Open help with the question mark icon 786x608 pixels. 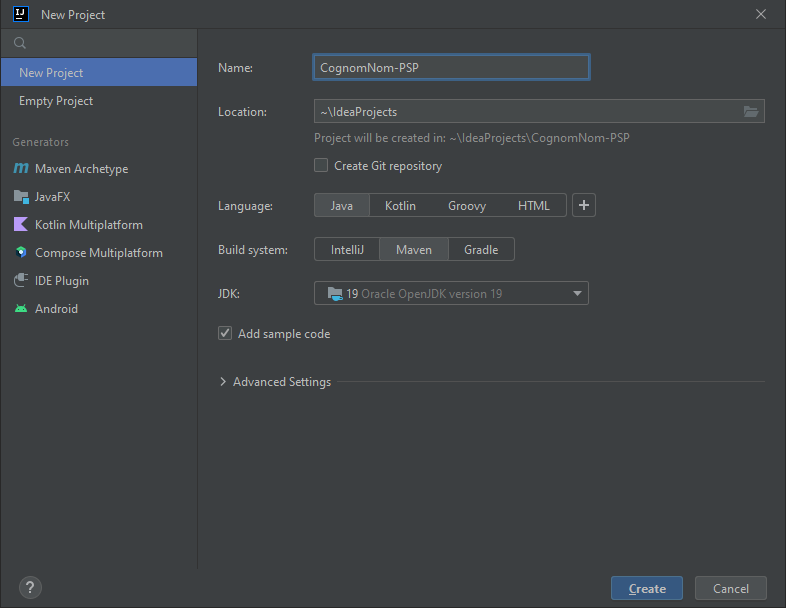click(x=30, y=588)
